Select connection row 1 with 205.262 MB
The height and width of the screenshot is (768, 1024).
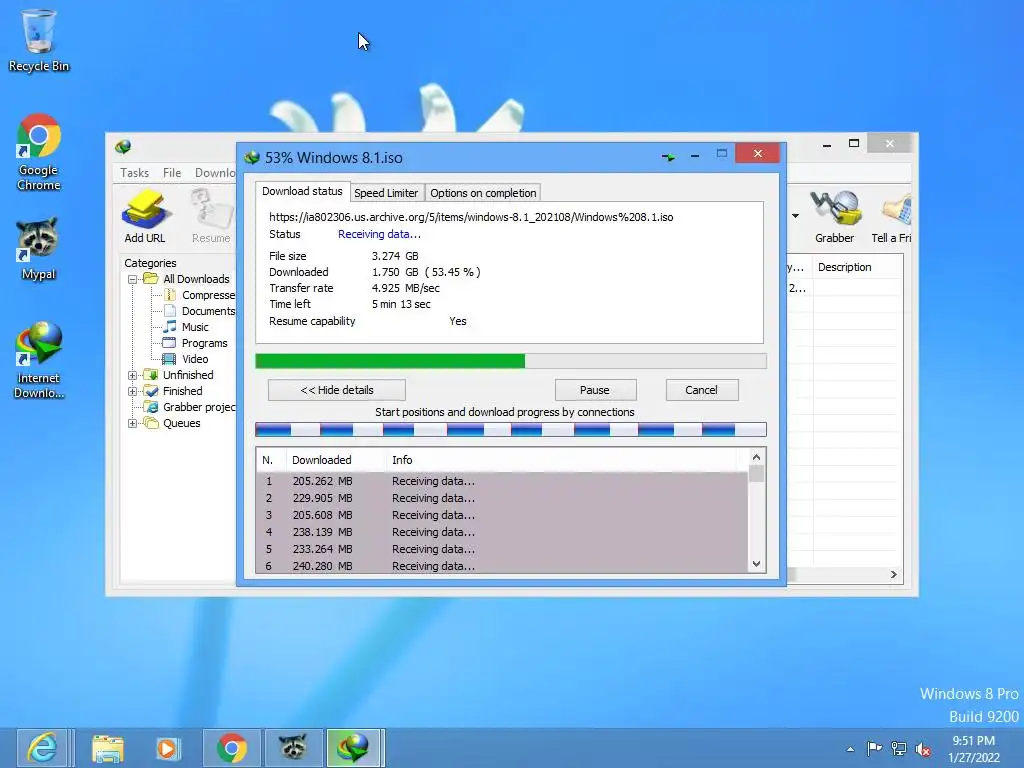(502, 481)
